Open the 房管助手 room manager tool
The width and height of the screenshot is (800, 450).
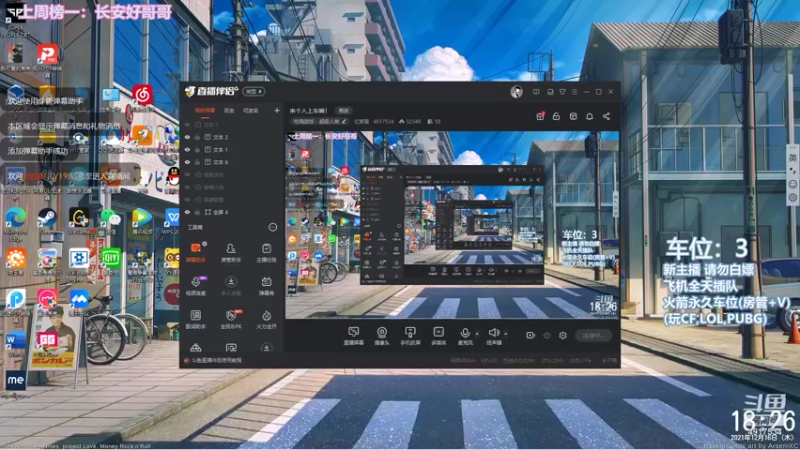pyautogui.click(x=231, y=253)
